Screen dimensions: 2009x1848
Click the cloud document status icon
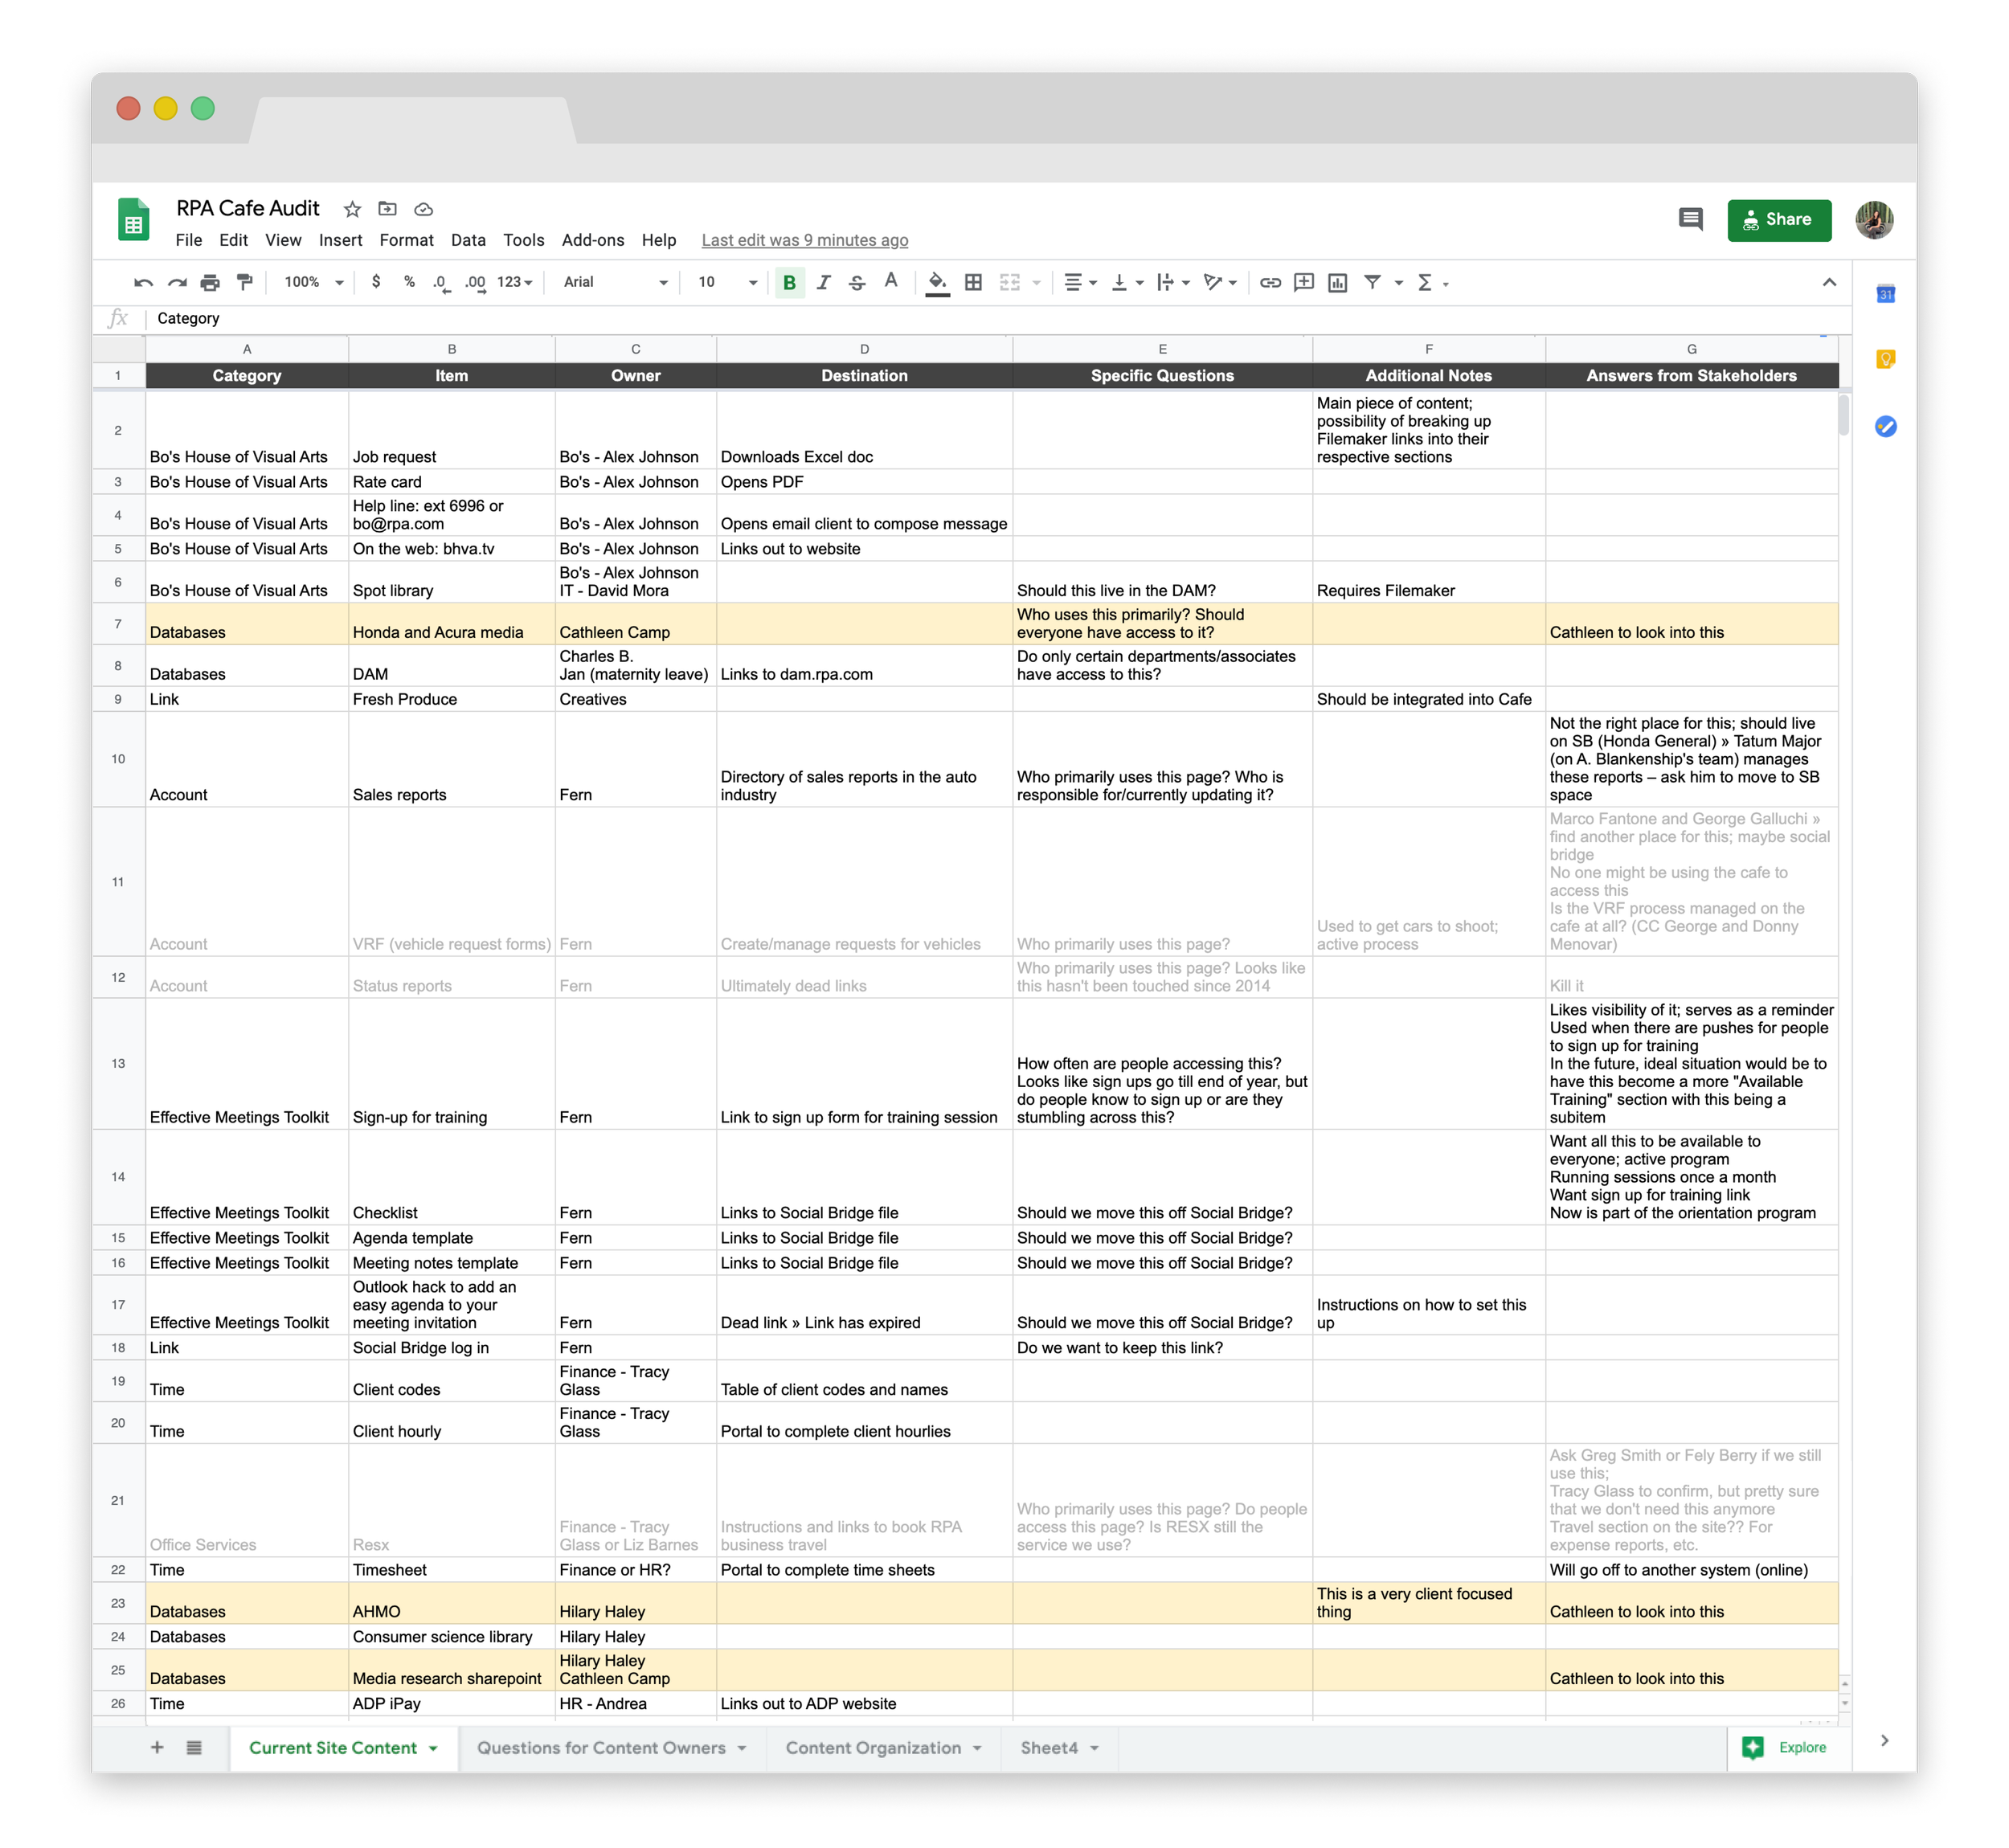pos(423,210)
